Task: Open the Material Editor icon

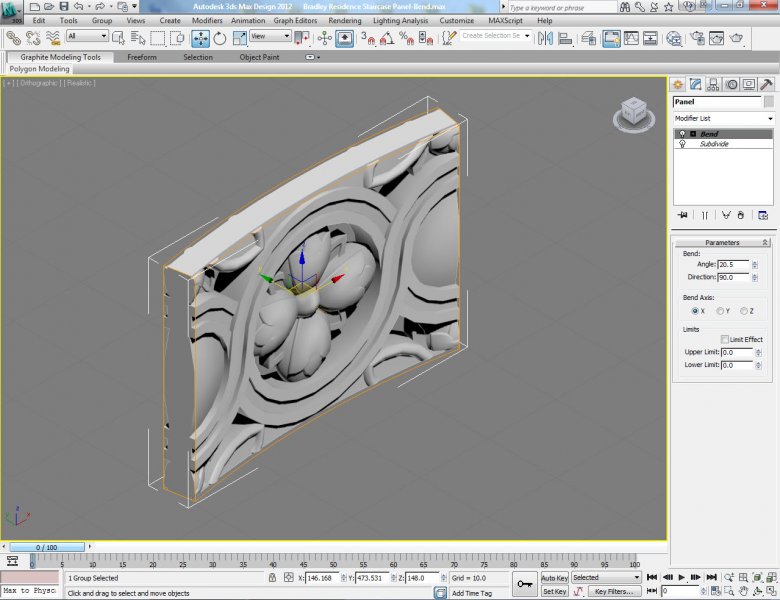Action: 674,38
